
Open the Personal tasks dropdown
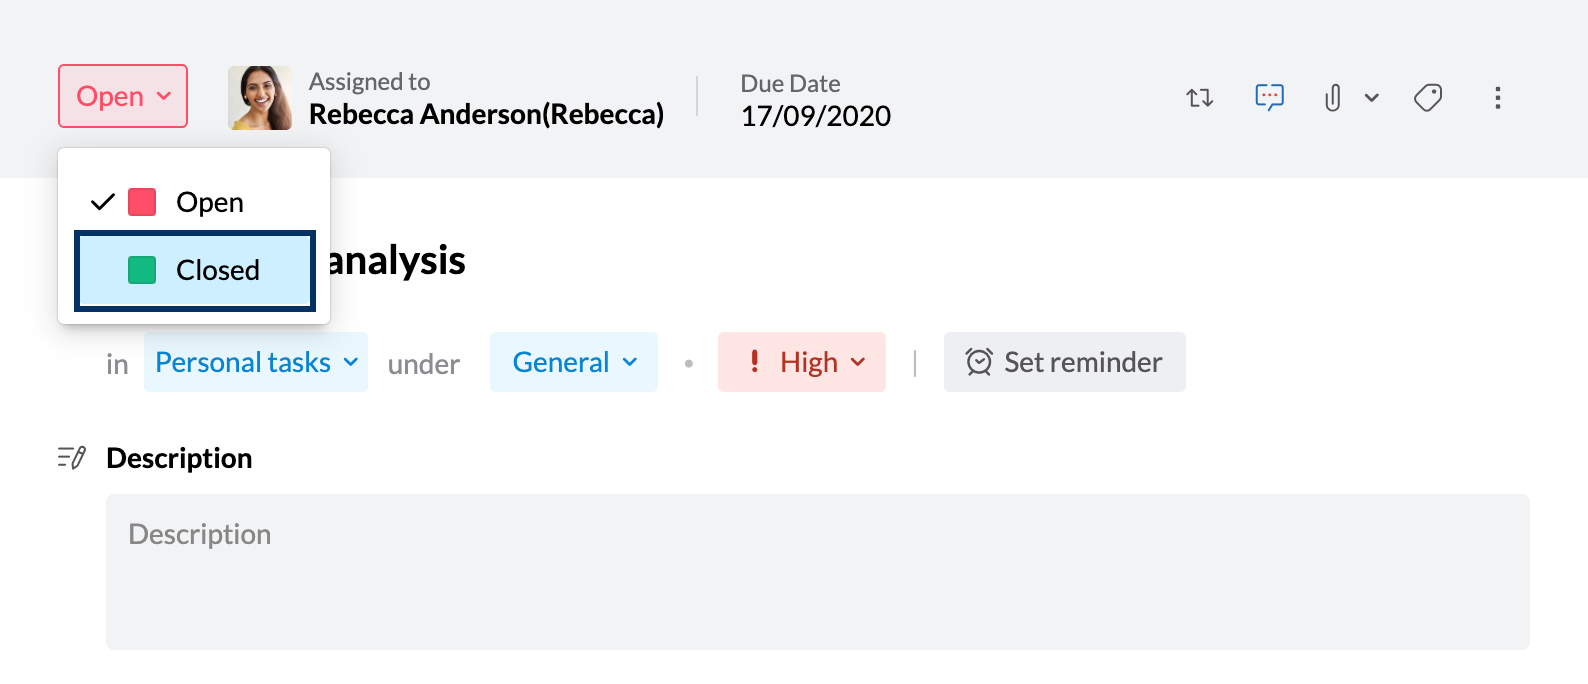coord(254,362)
